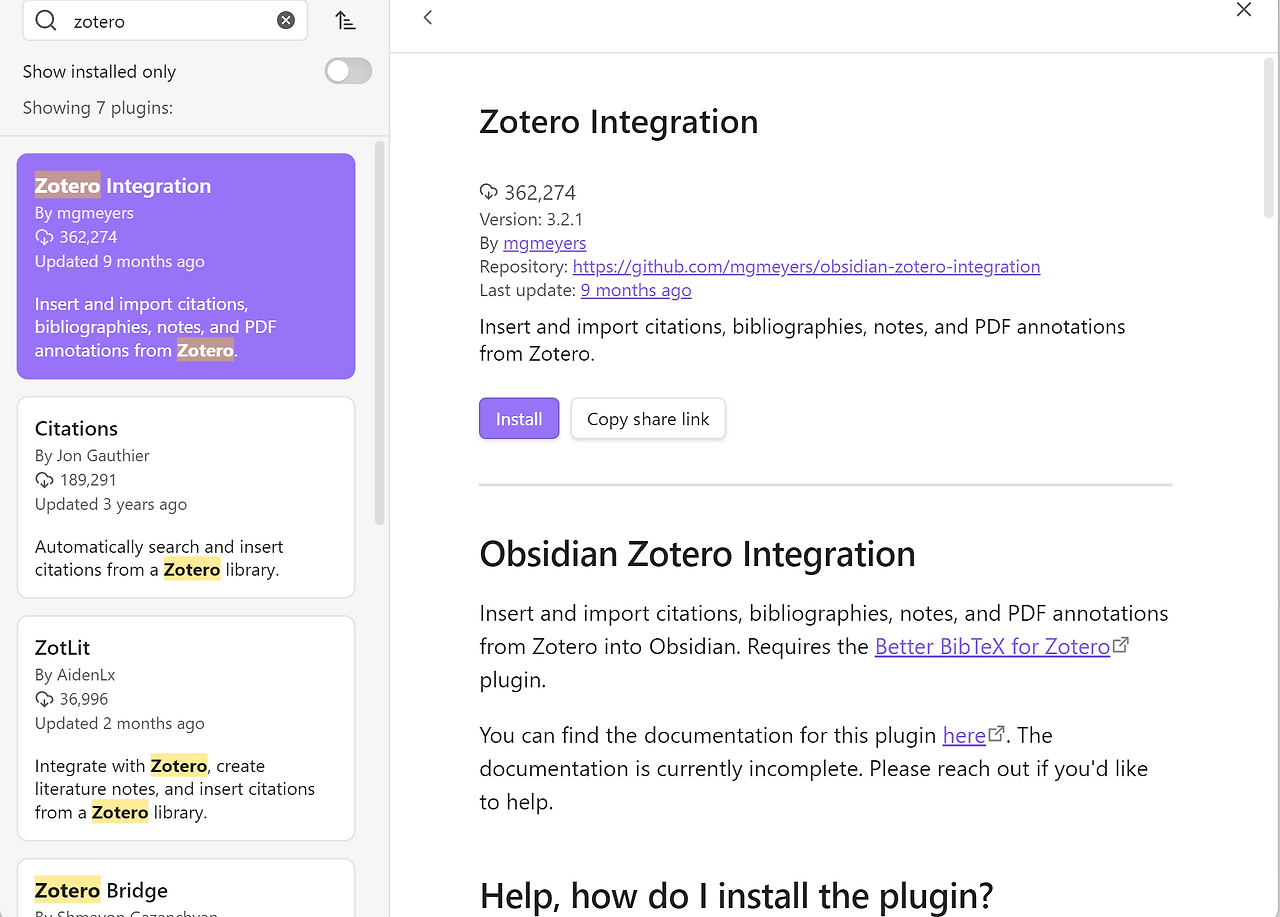Viewport: 1280px width, 917px height.
Task: Click the 'Obsidian Zotero Integration' heading
Action: pyautogui.click(x=698, y=554)
